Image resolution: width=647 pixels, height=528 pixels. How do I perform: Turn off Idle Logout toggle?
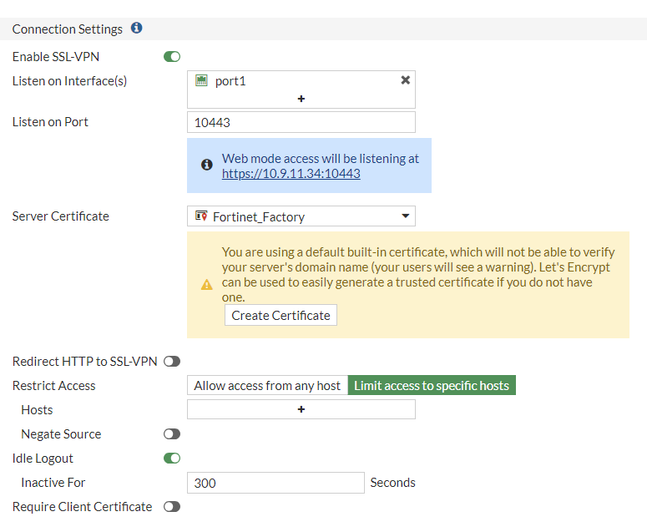point(172,458)
